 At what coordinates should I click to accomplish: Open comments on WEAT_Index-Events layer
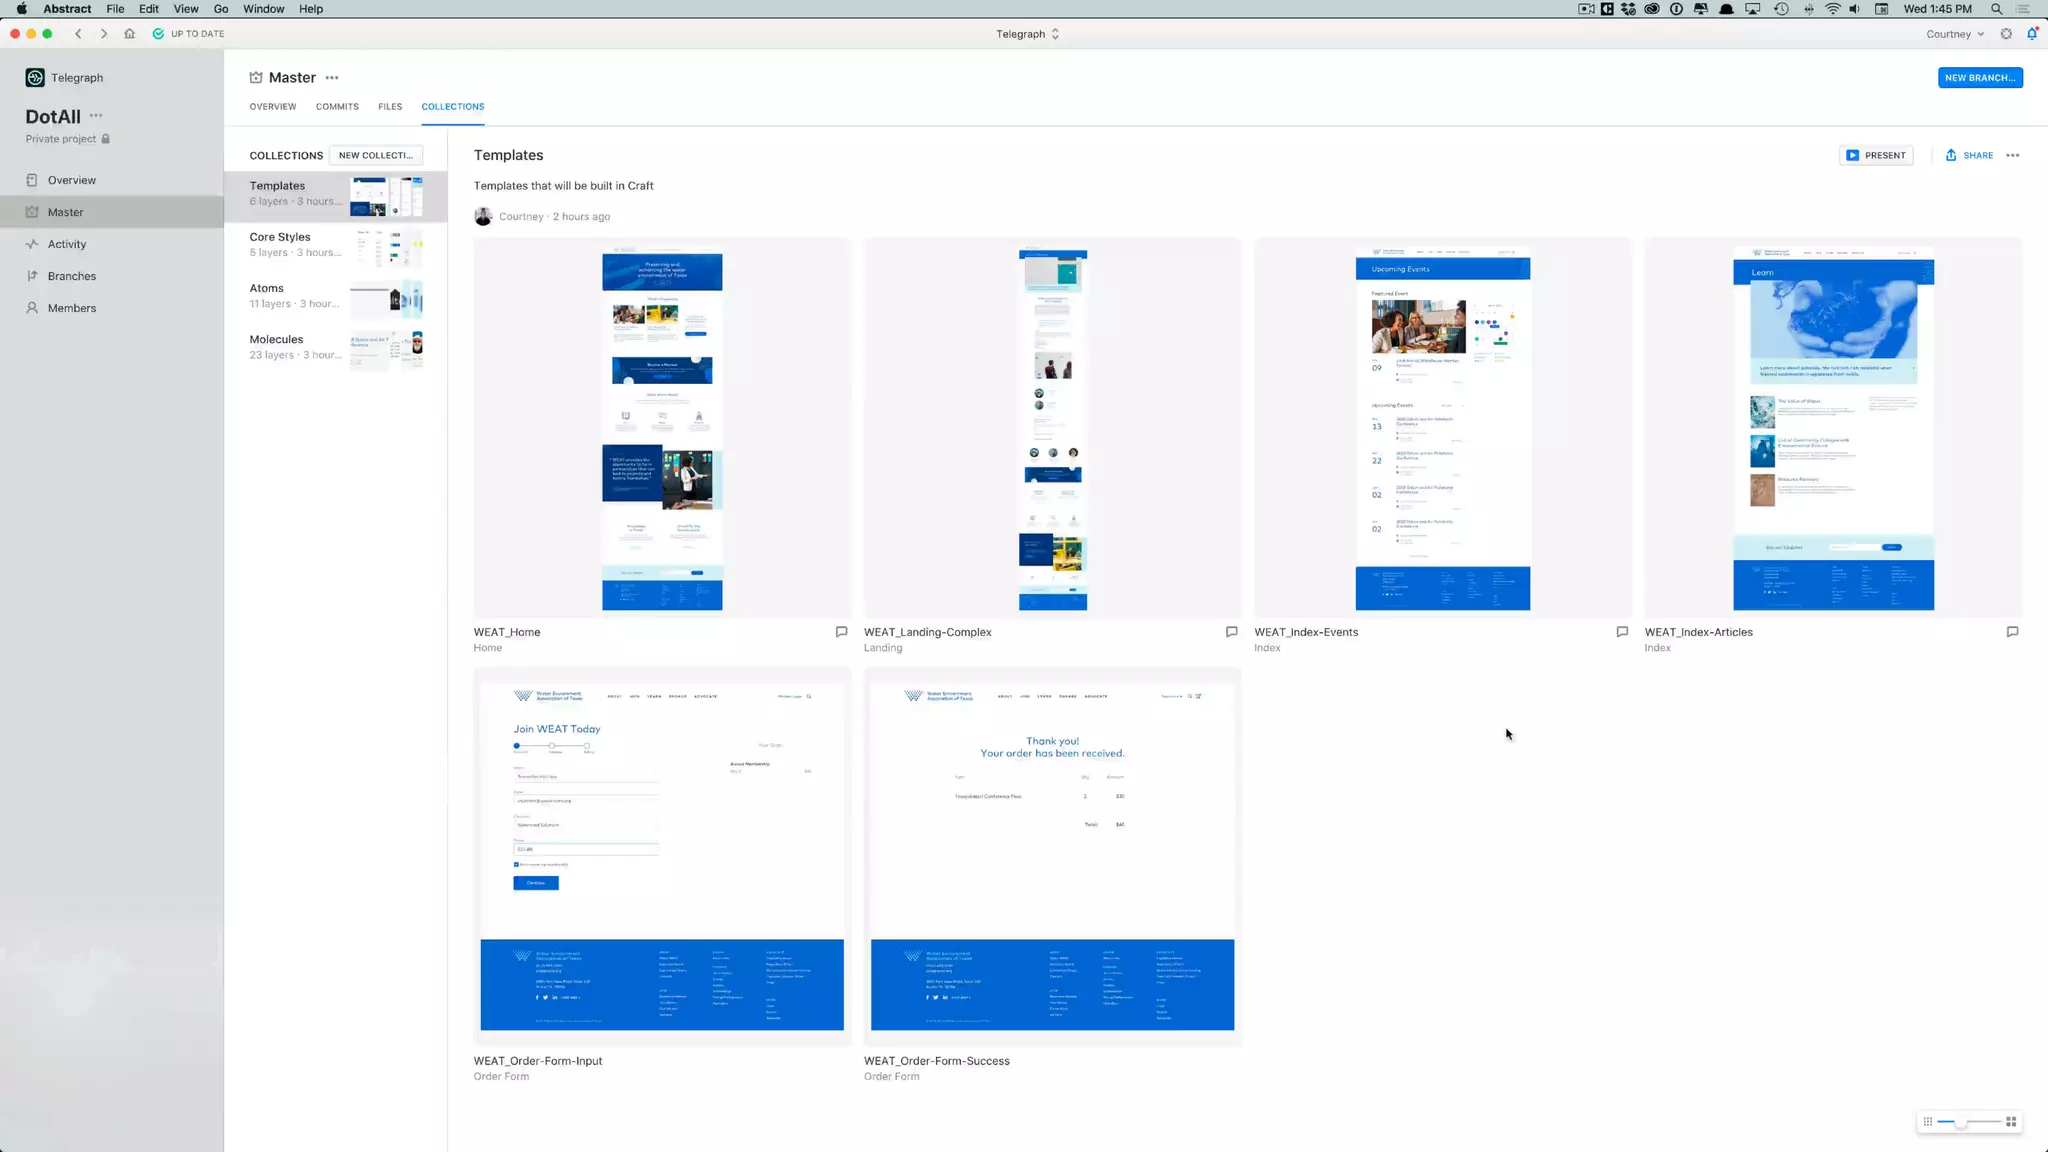(x=1622, y=632)
